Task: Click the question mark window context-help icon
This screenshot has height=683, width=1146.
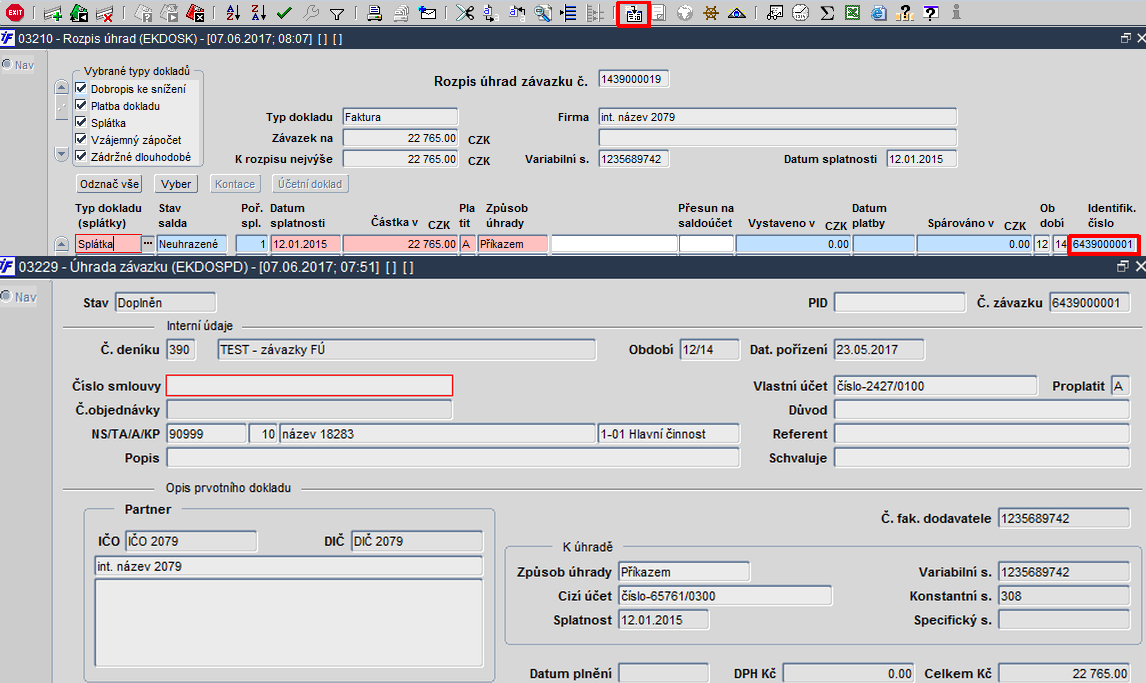Action: [931, 12]
